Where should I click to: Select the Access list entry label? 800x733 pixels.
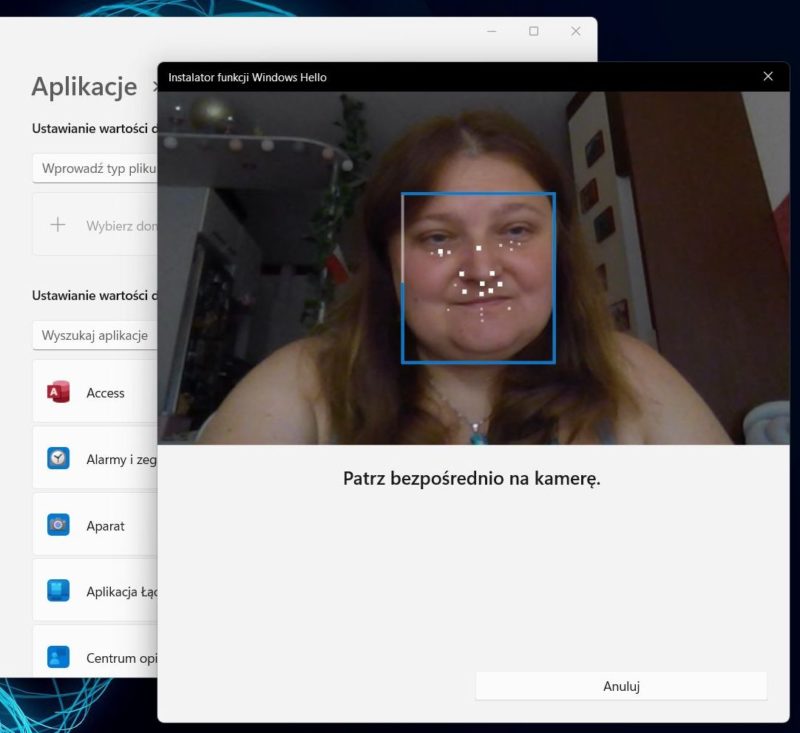[105, 393]
